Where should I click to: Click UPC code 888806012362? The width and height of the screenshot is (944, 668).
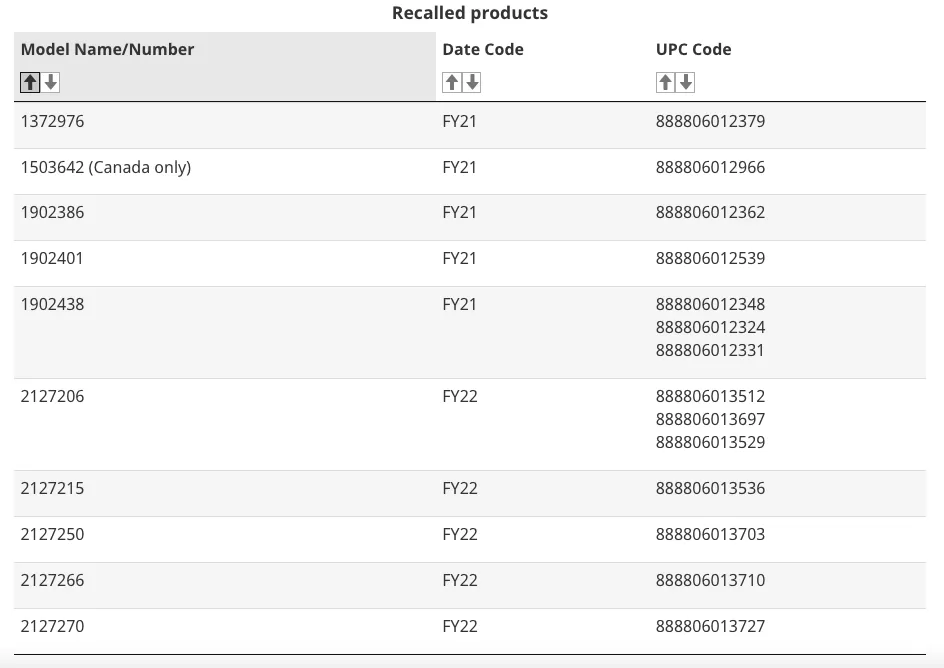click(710, 212)
